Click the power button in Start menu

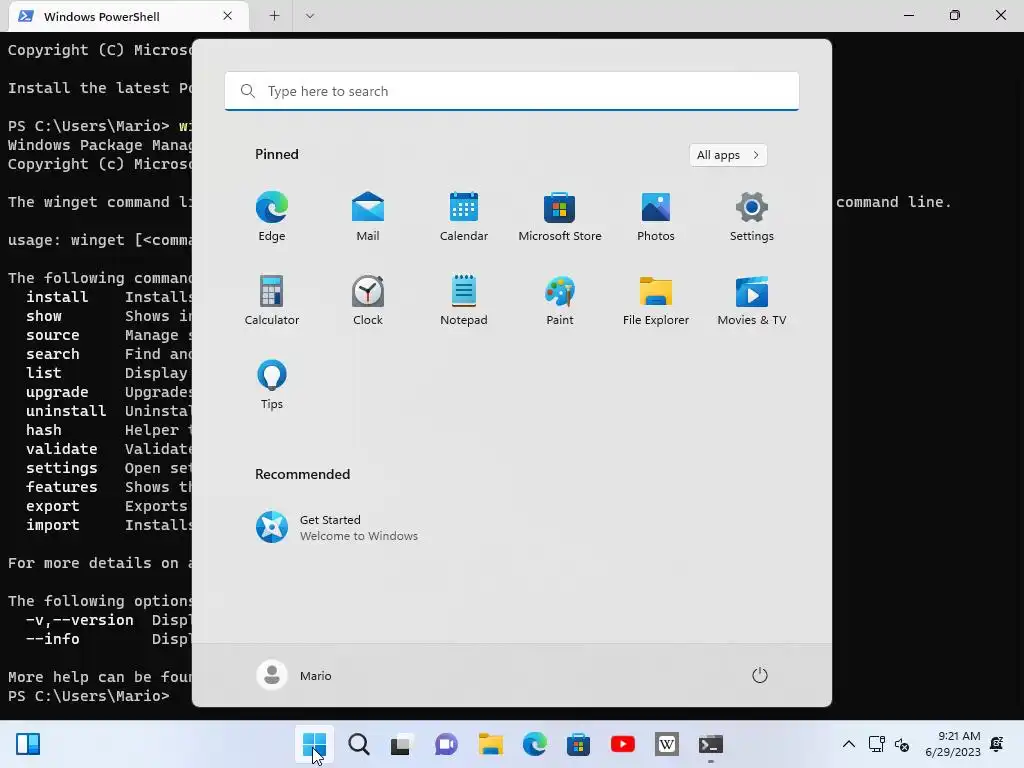click(x=760, y=675)
